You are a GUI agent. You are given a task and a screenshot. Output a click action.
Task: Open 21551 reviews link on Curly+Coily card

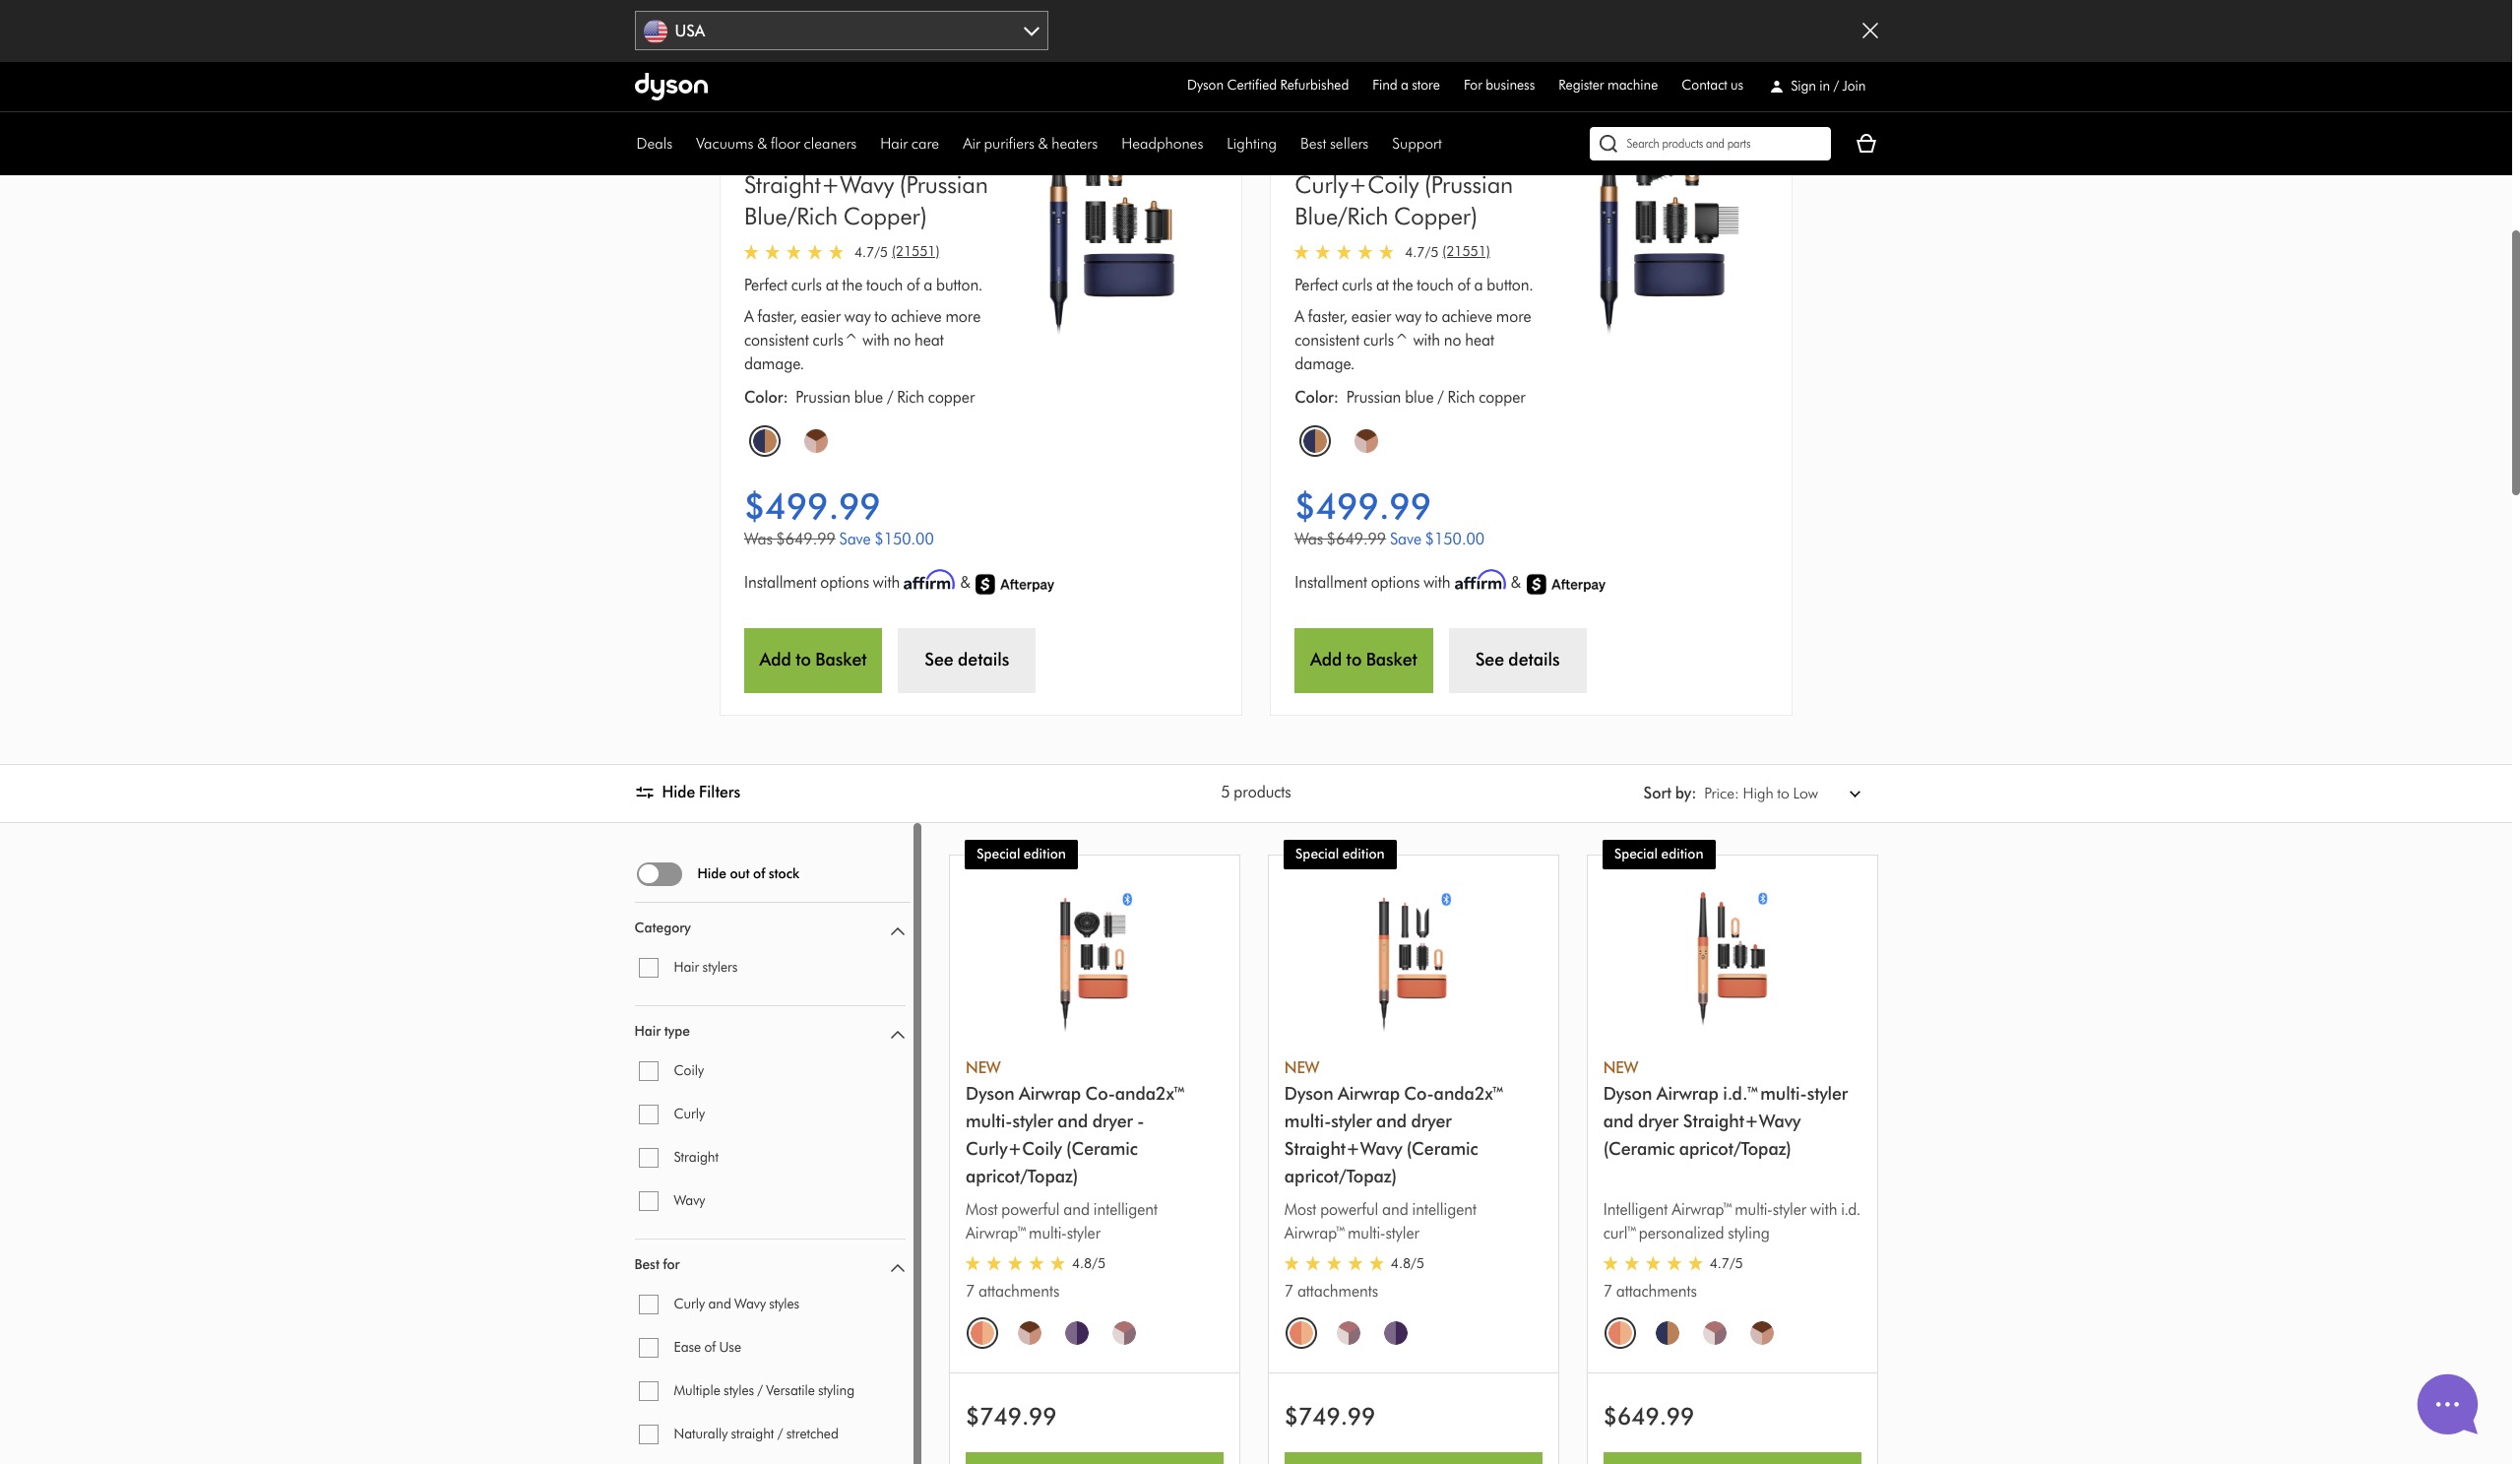point(1465,251)
